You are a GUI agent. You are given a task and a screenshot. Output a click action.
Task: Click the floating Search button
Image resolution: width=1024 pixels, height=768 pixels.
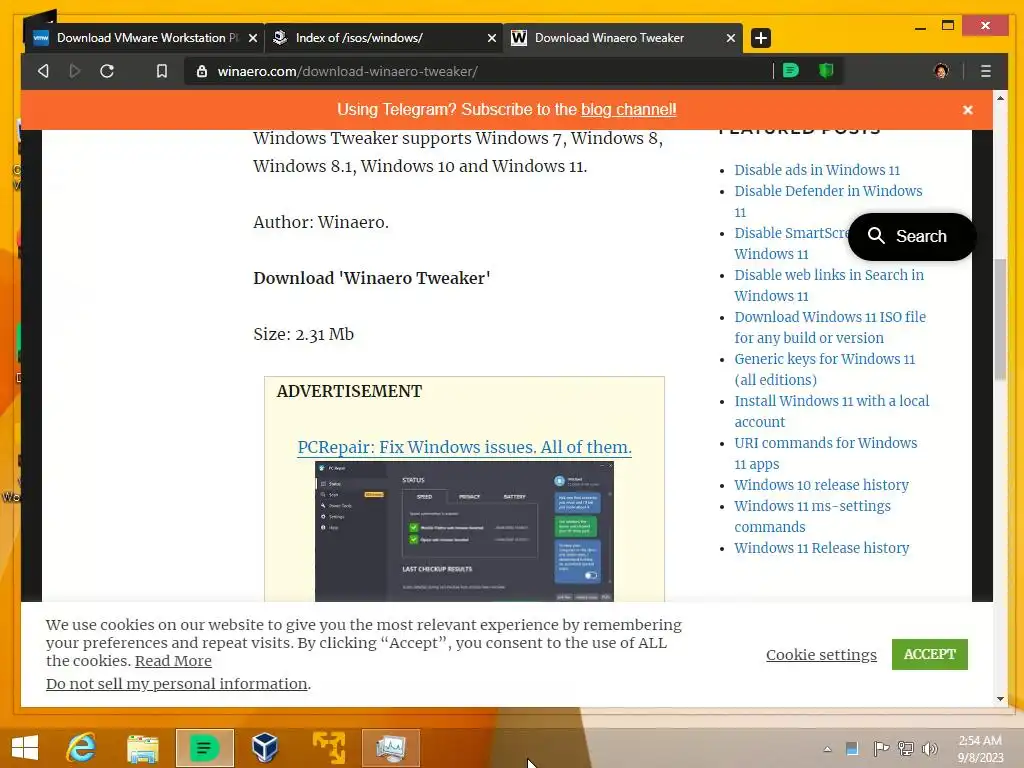911,236
